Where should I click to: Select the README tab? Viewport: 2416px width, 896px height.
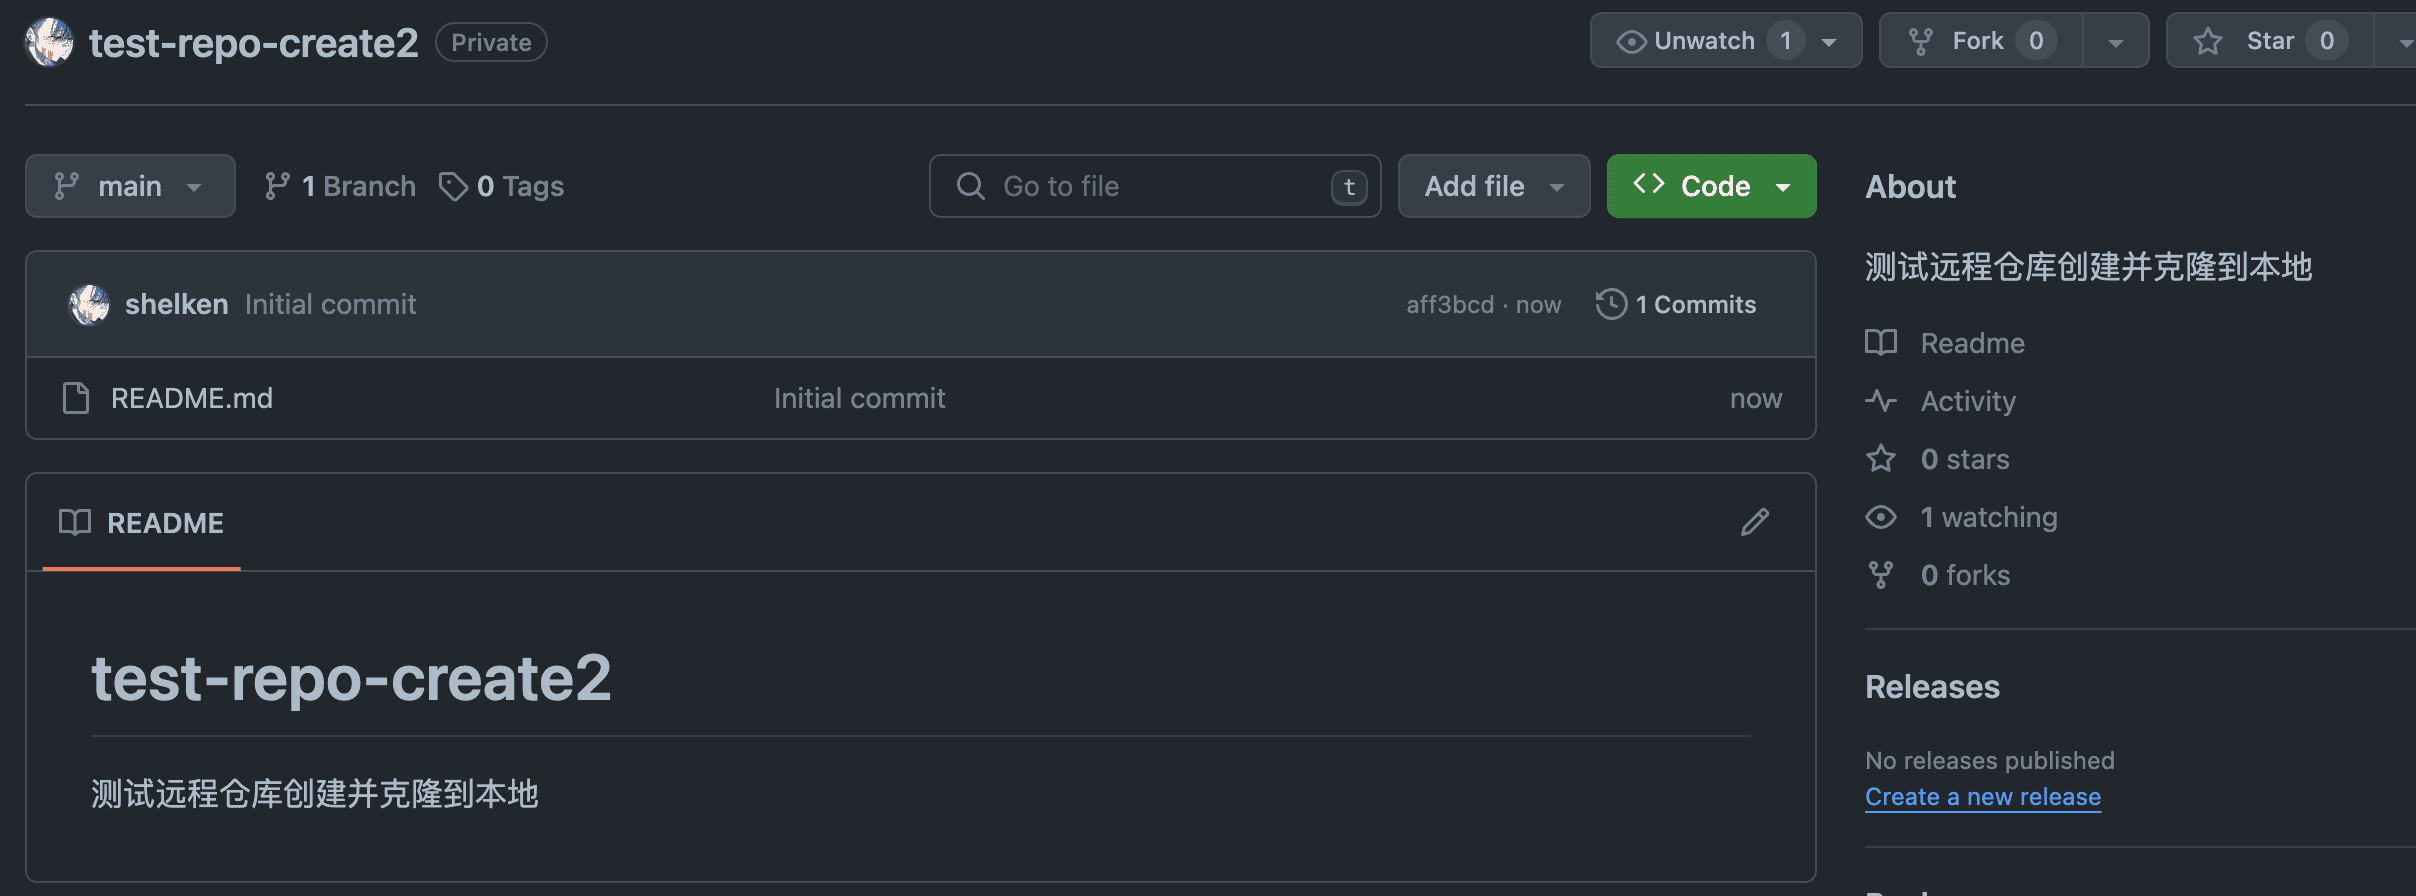pyautogui.click(x=142, y=523)
